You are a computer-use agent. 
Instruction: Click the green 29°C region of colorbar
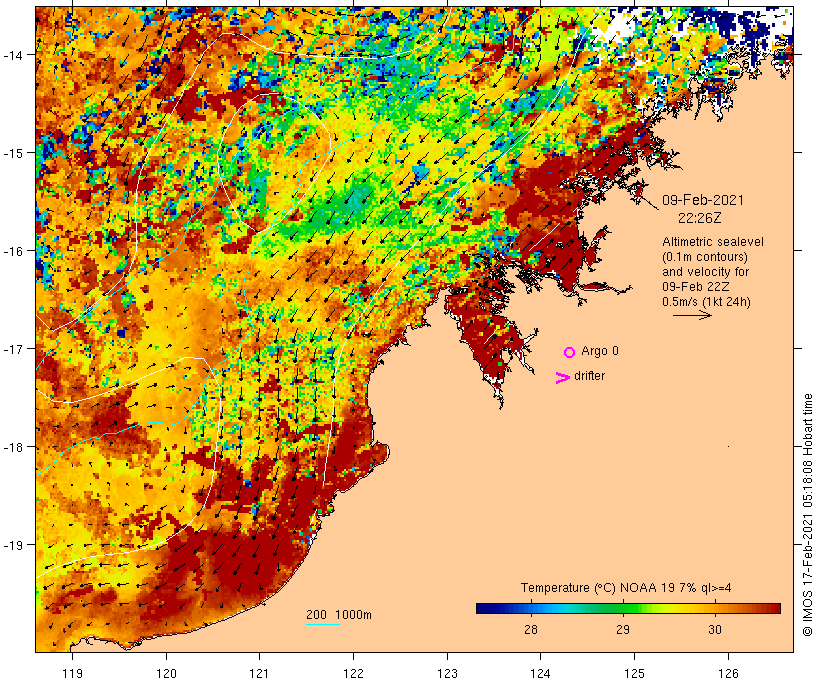coord(623,608)
